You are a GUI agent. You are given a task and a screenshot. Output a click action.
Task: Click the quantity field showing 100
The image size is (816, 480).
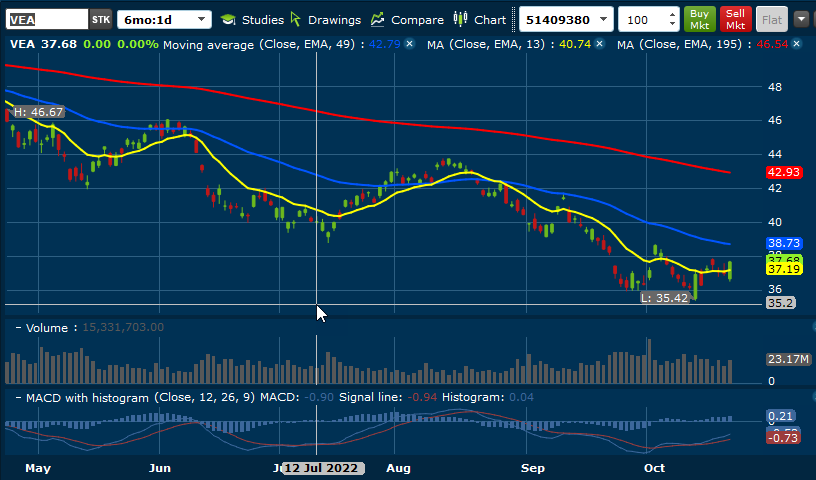click(643, 20)
